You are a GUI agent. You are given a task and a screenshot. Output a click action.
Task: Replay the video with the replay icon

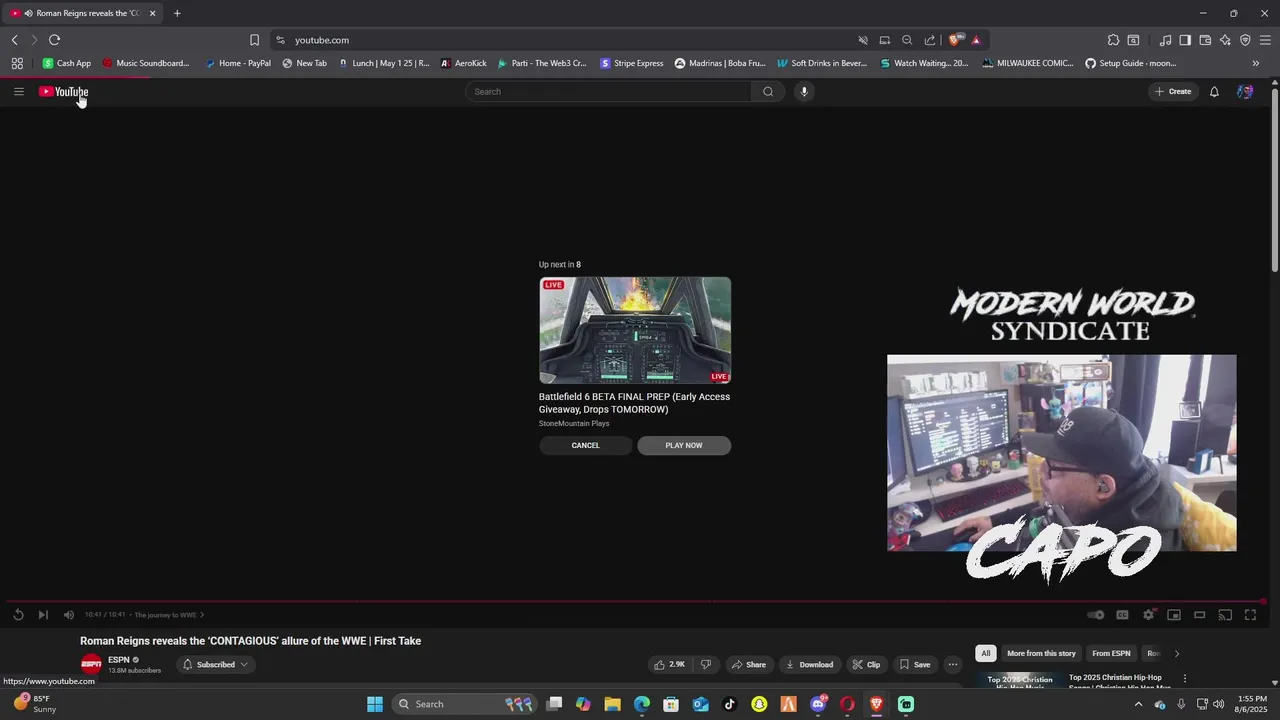tap(18, 615)
